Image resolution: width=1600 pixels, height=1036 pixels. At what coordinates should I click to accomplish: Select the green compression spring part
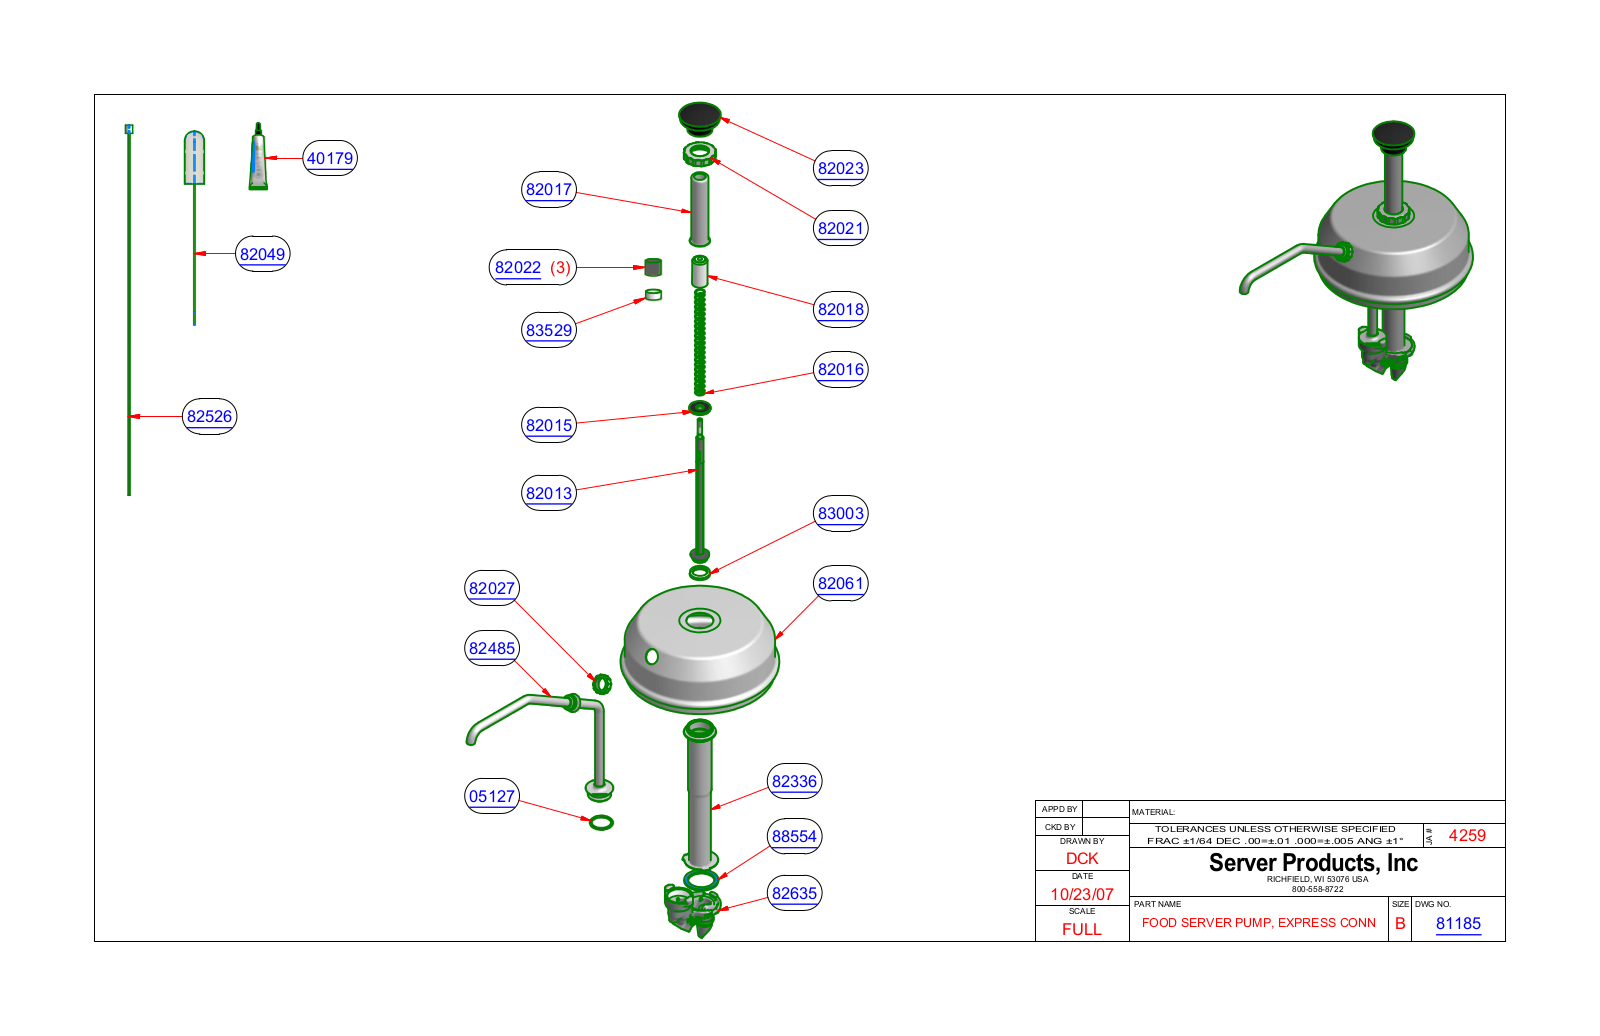click(700, 343)
